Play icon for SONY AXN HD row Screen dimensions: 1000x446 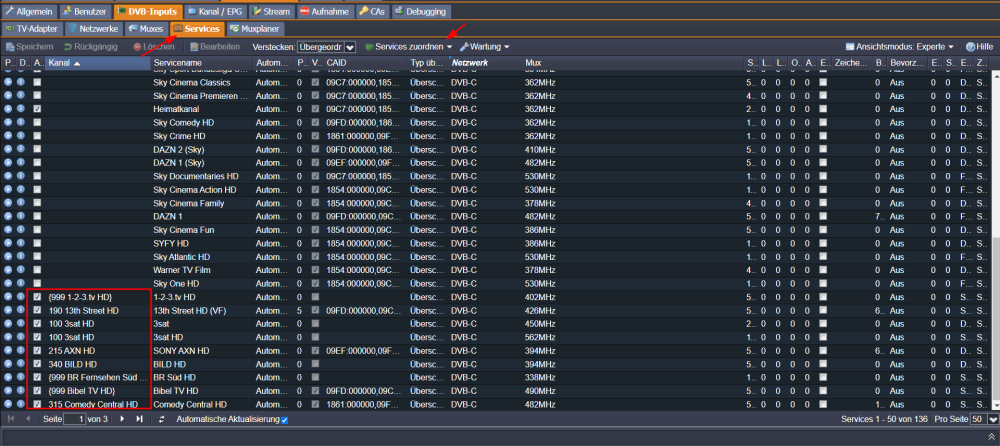click(x=8, y=350)
